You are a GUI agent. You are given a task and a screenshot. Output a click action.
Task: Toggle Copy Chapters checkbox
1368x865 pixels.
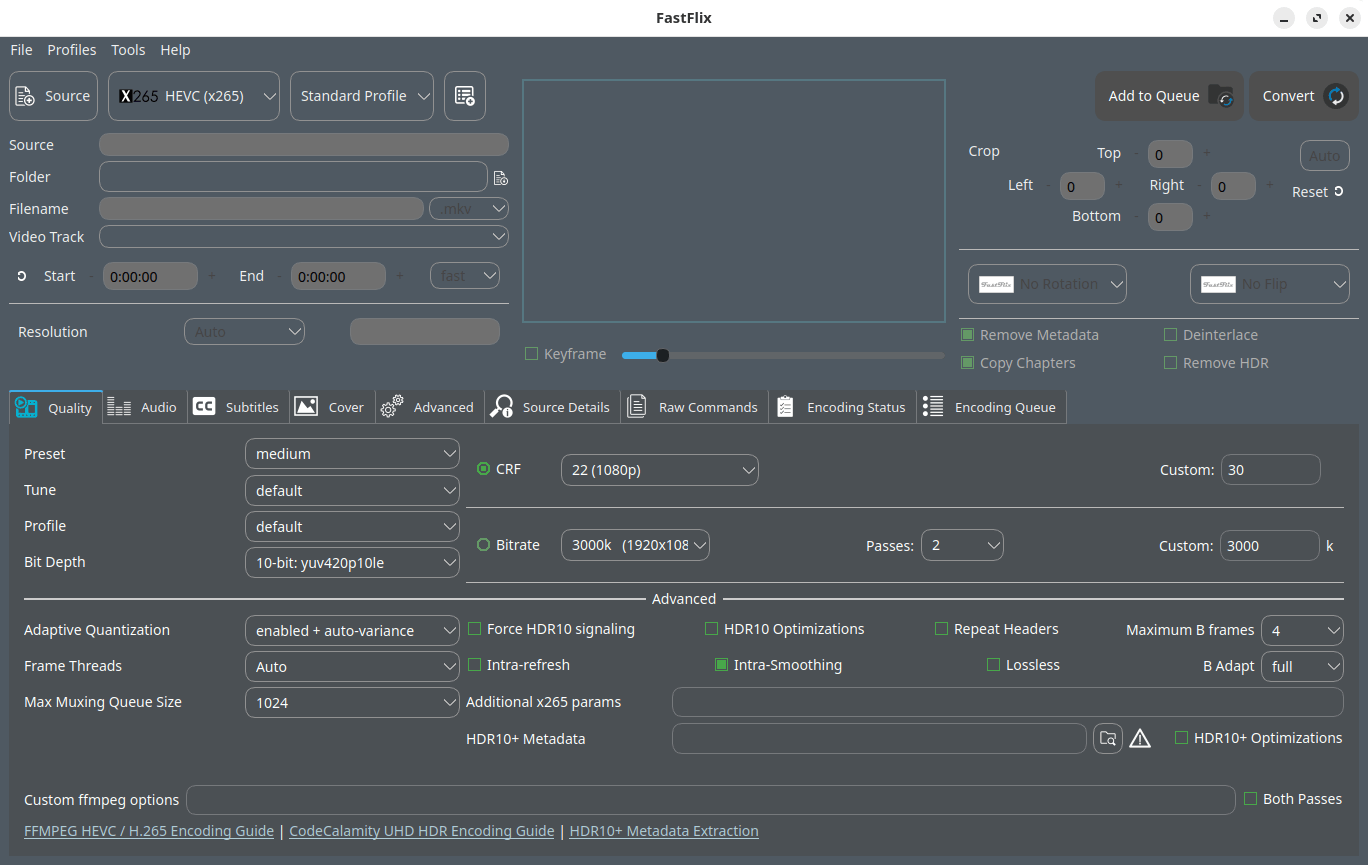tap(967, 363)
